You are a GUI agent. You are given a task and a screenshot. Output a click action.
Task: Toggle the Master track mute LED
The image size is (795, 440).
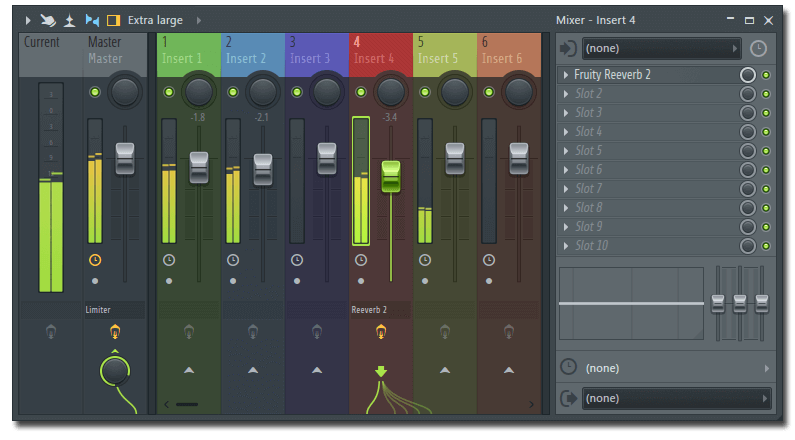click(x=95, y=92)
